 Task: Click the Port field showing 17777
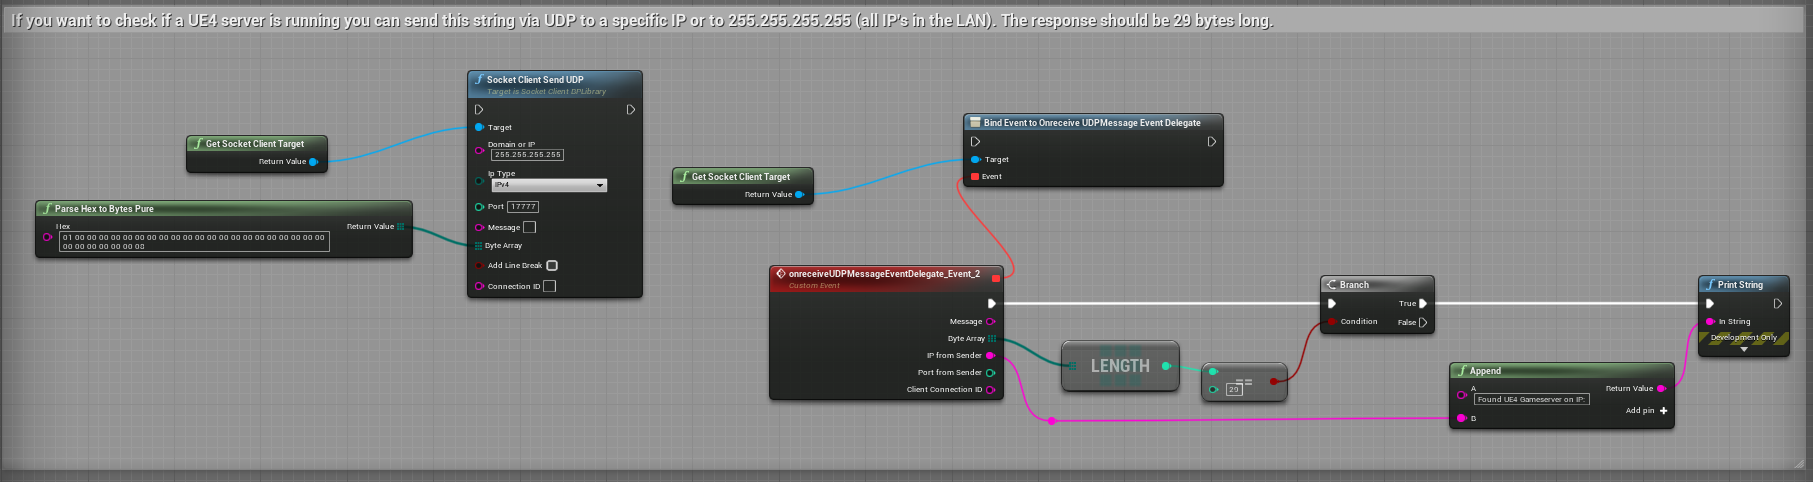(523, 207)
